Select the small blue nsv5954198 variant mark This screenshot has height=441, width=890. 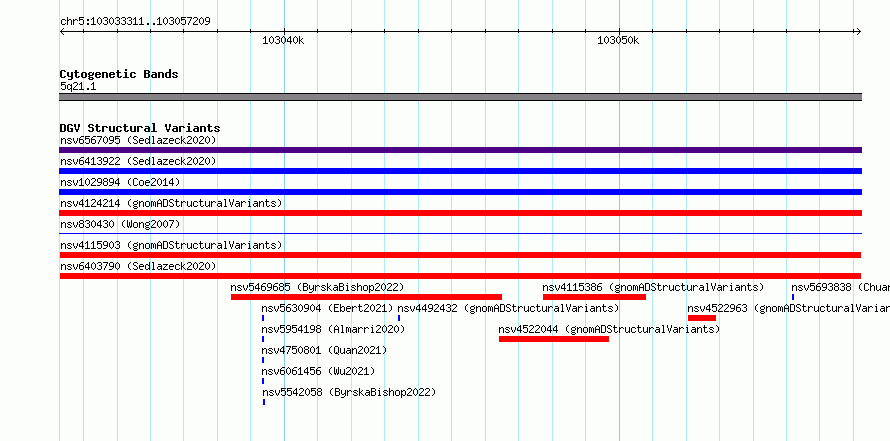[263, 339]
